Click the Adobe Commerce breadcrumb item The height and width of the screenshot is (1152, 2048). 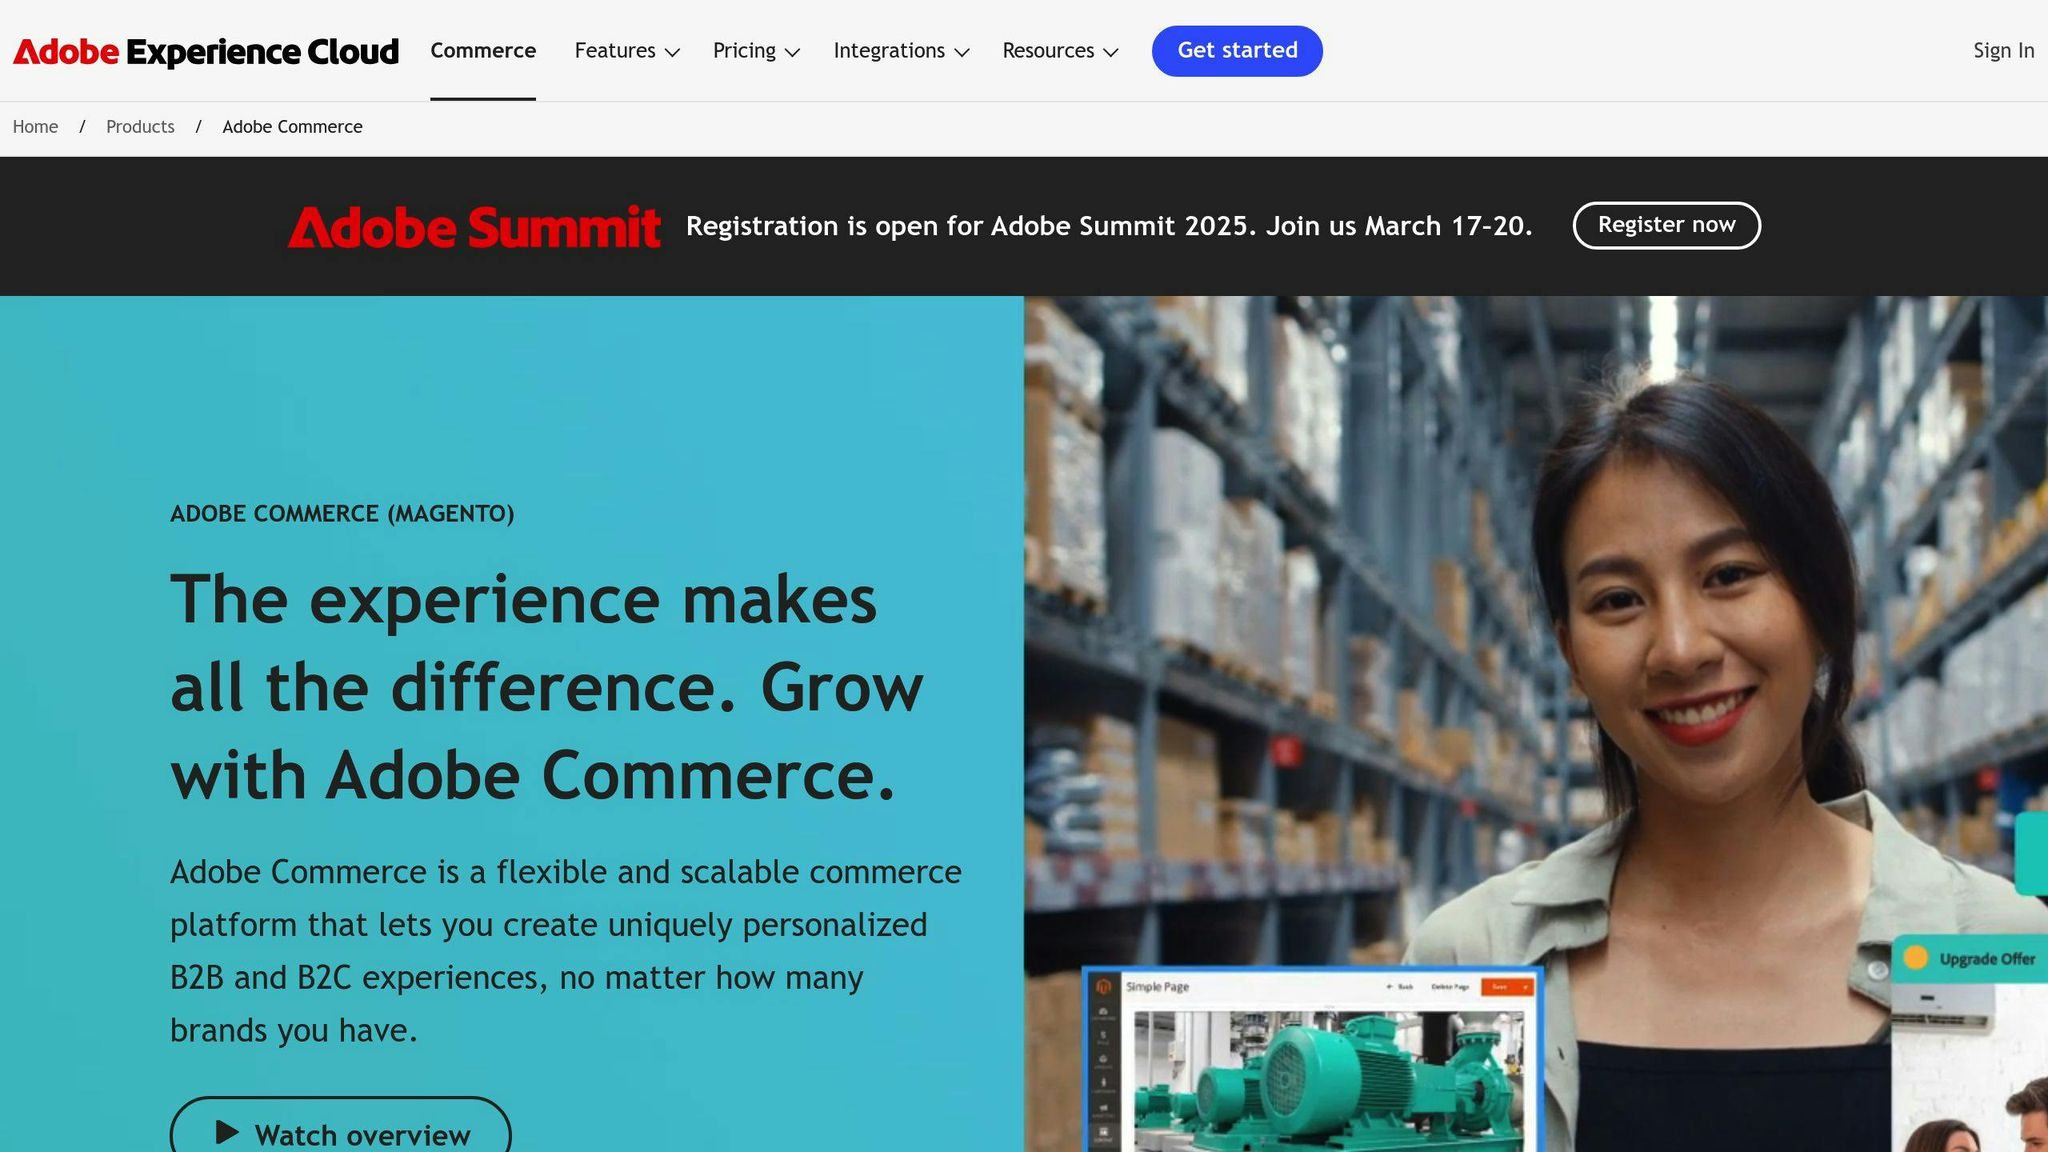(292, 127)
